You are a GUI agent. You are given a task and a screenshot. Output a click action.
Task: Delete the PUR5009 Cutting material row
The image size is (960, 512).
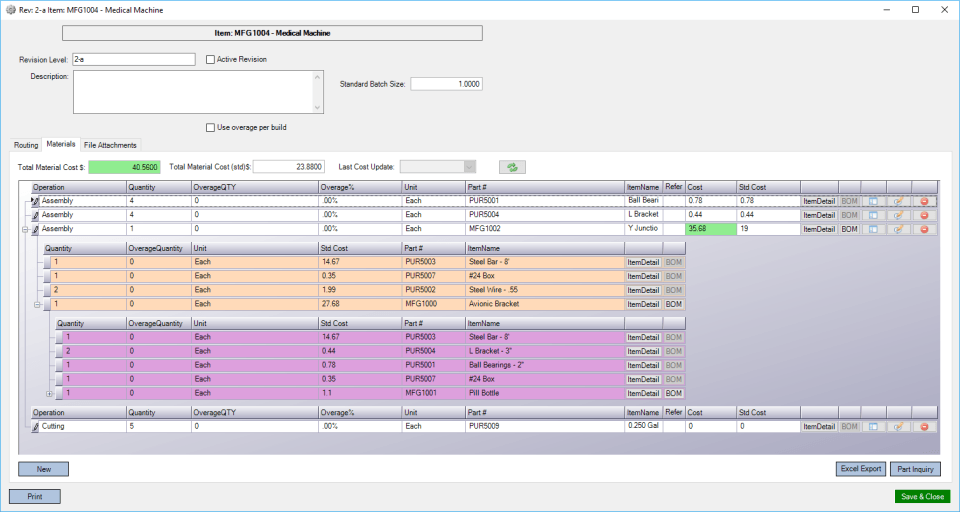click(924, 426)
